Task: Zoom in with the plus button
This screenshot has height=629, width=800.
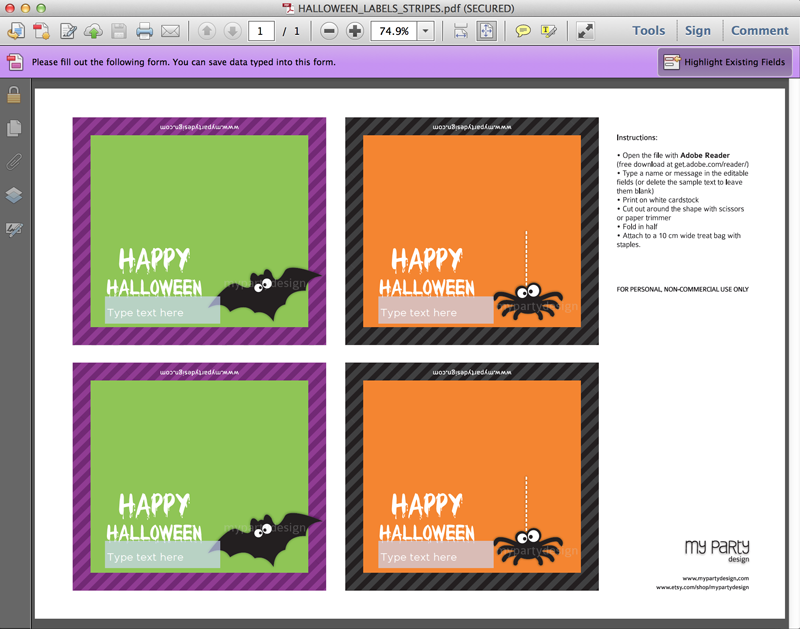Action: point(354,31)
